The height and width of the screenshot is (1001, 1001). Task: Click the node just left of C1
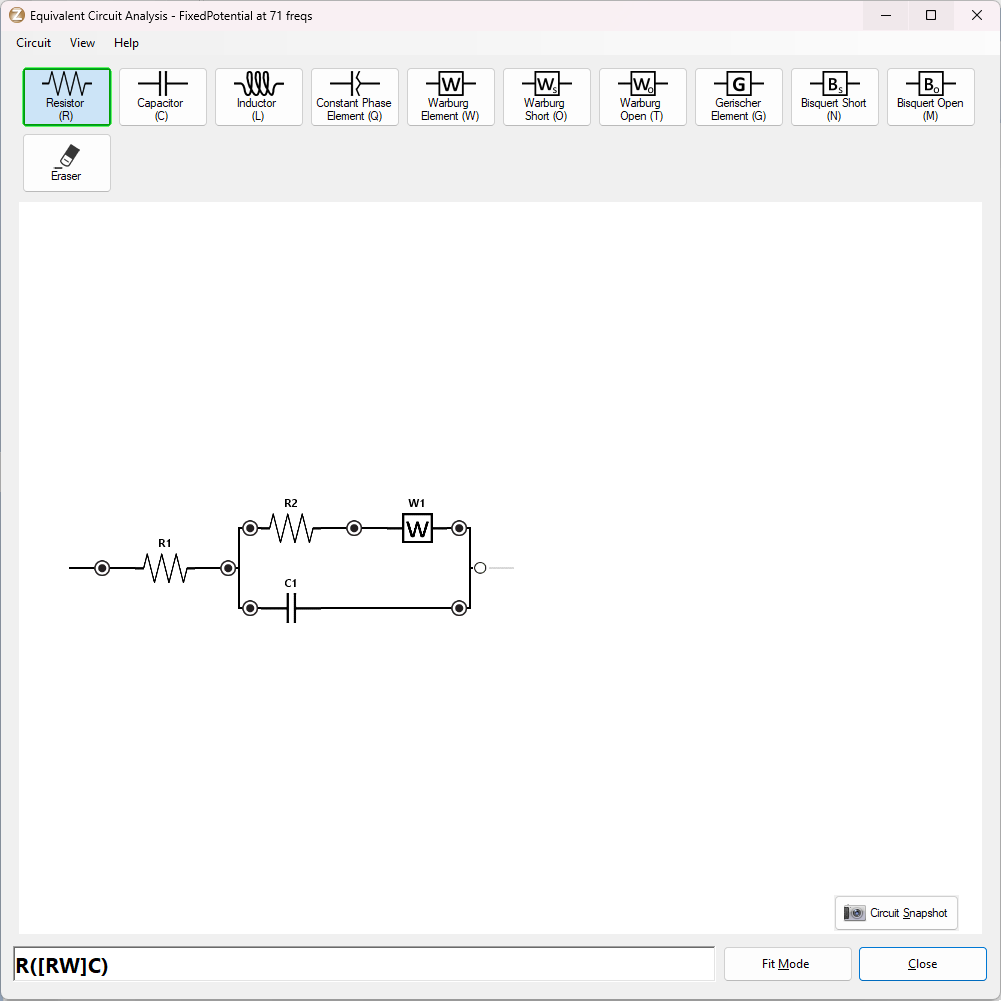point(250,608)
